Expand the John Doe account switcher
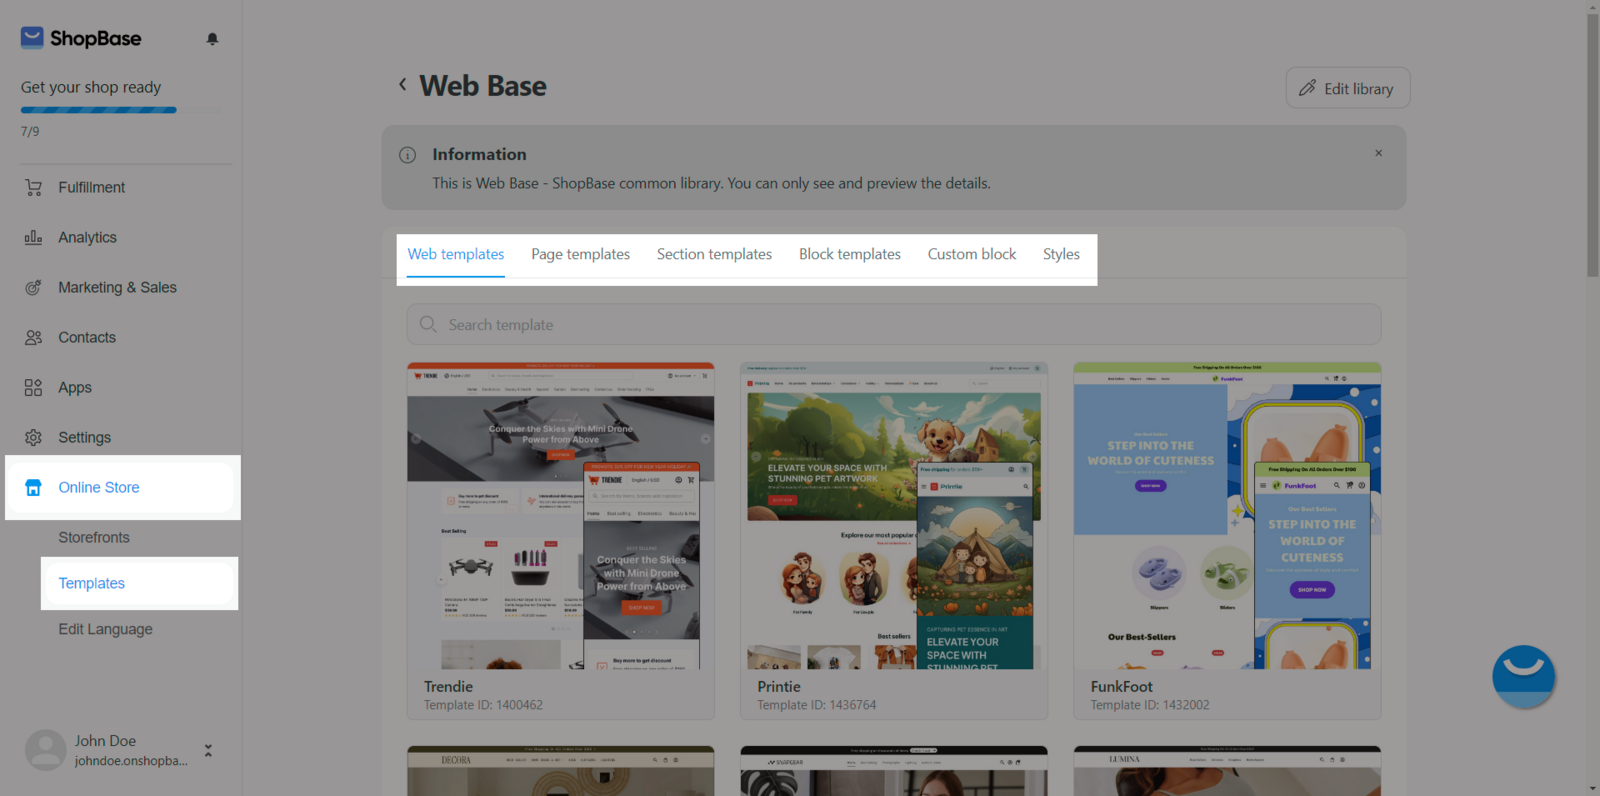This screenshot has width=1600, height=796. tap(208, 750)
